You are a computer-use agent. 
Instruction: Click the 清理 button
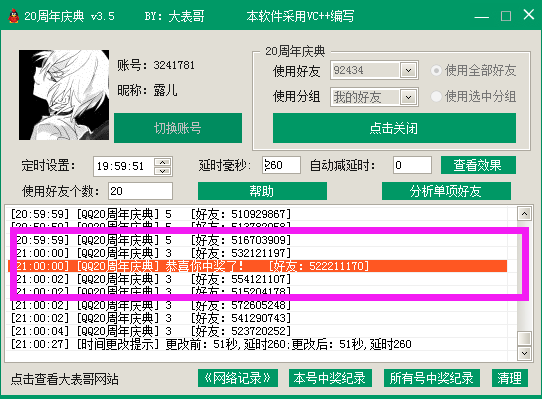(510, 378)
